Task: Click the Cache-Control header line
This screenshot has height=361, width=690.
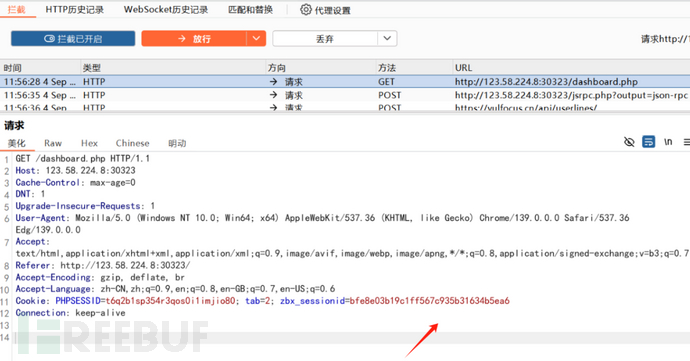Action: pyautogui.click(x=76, y=182)
